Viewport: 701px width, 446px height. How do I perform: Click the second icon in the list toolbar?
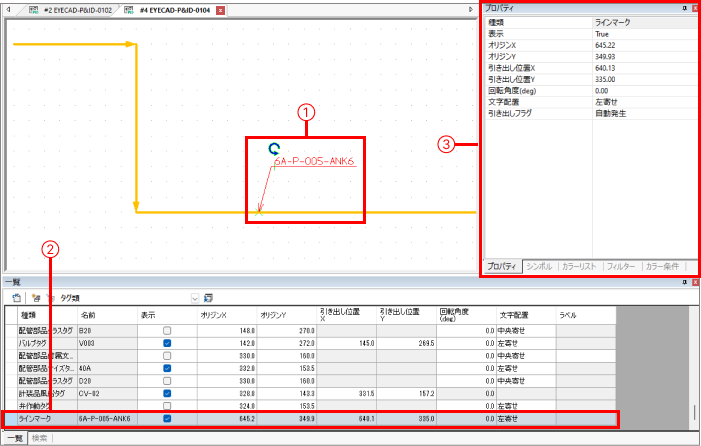coord(37,297)
